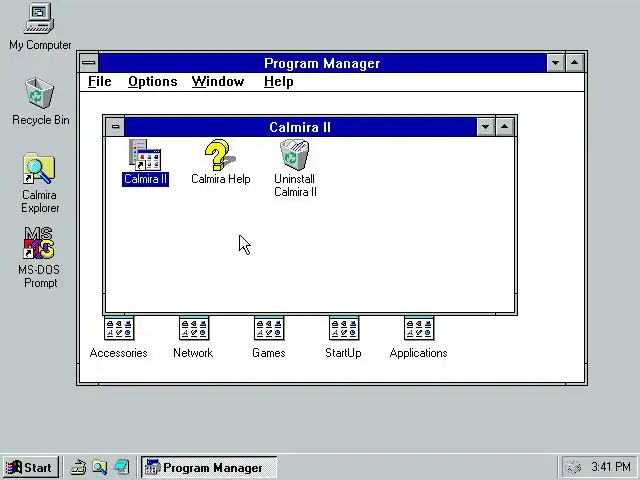The height and width of the screenshot is (480, 640).
Task: Open the StartUp program group
Action: (343, 337)
